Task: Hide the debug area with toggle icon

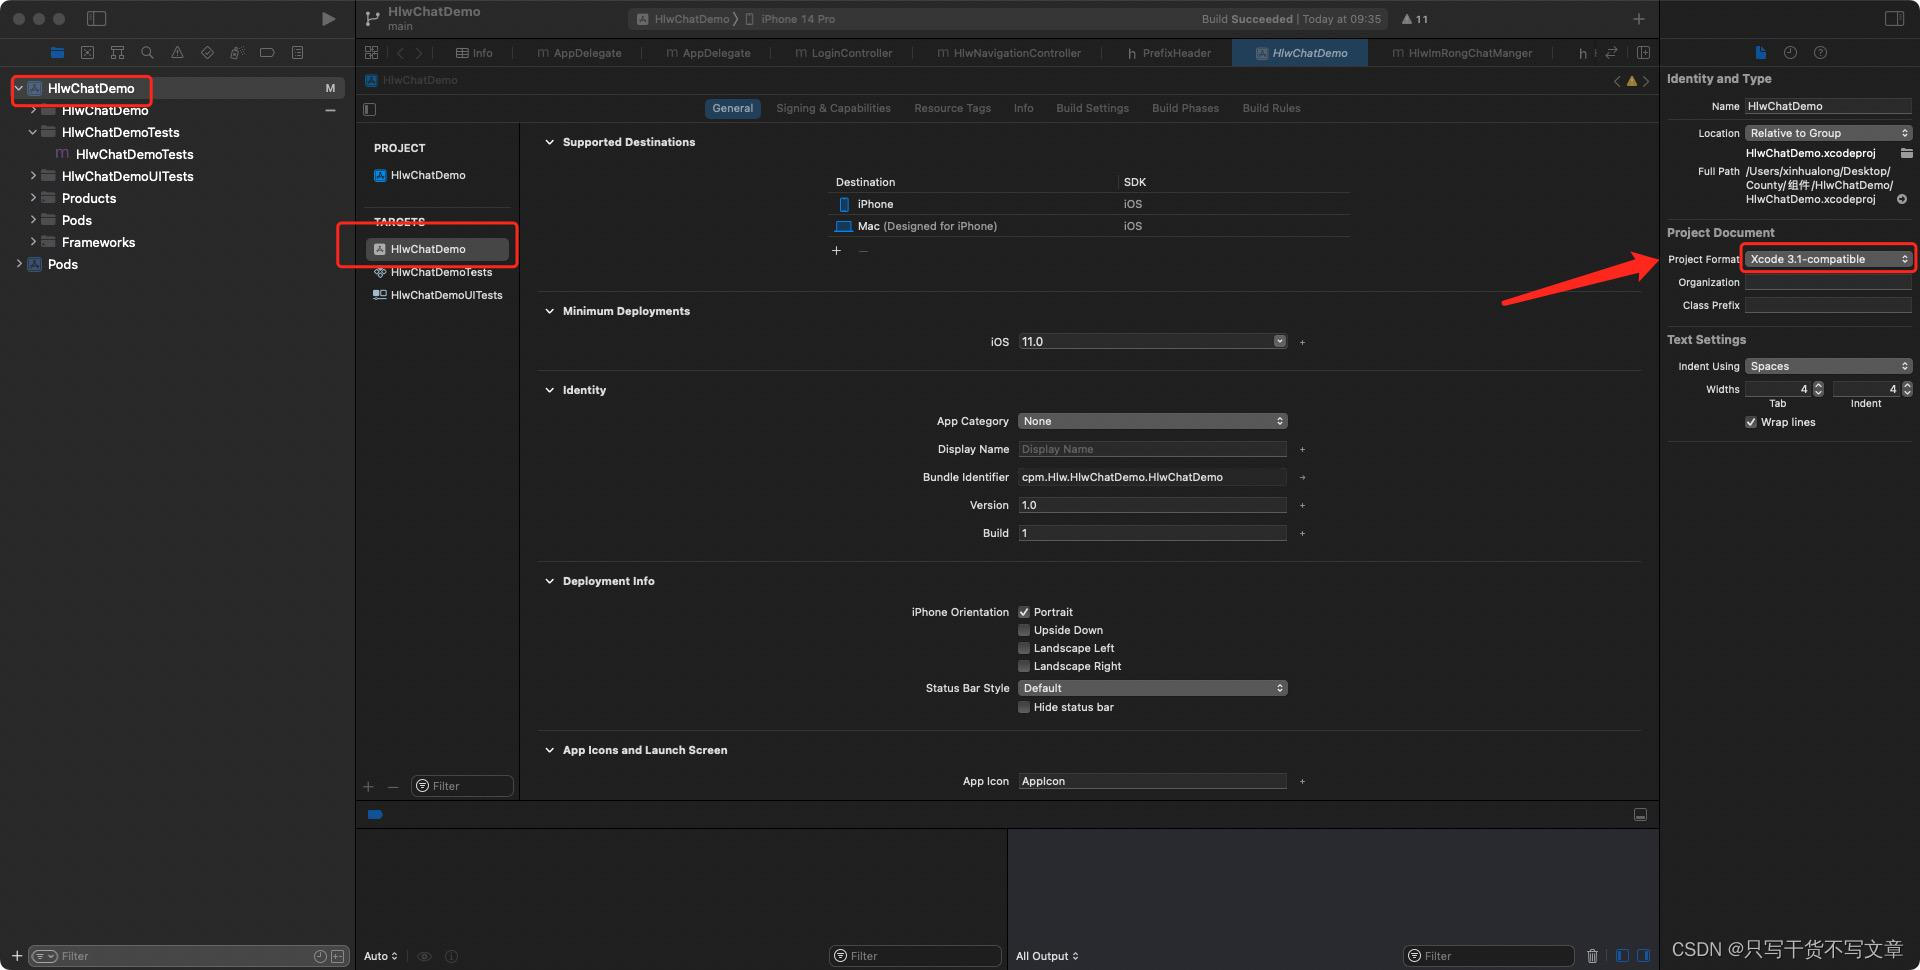Action: pos(1640,815)
